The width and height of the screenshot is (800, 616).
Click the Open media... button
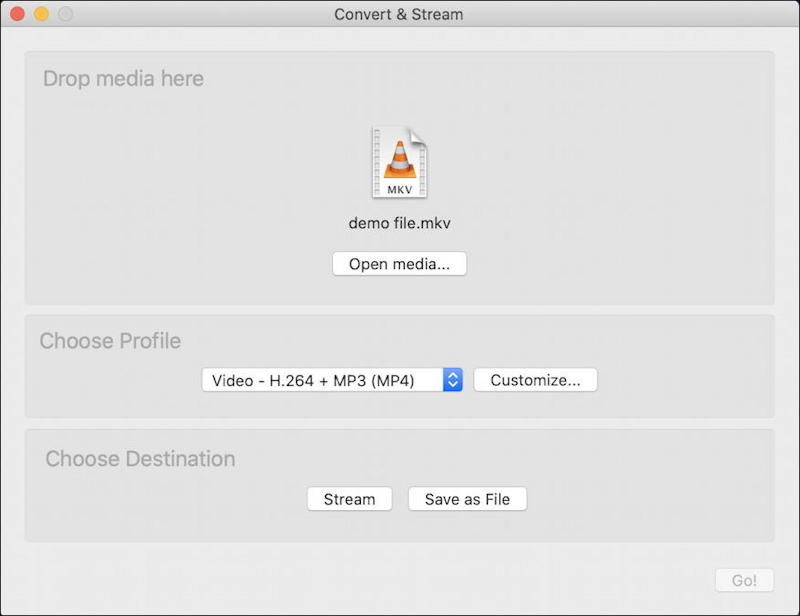pyautogui.click(x=399, y=264)
